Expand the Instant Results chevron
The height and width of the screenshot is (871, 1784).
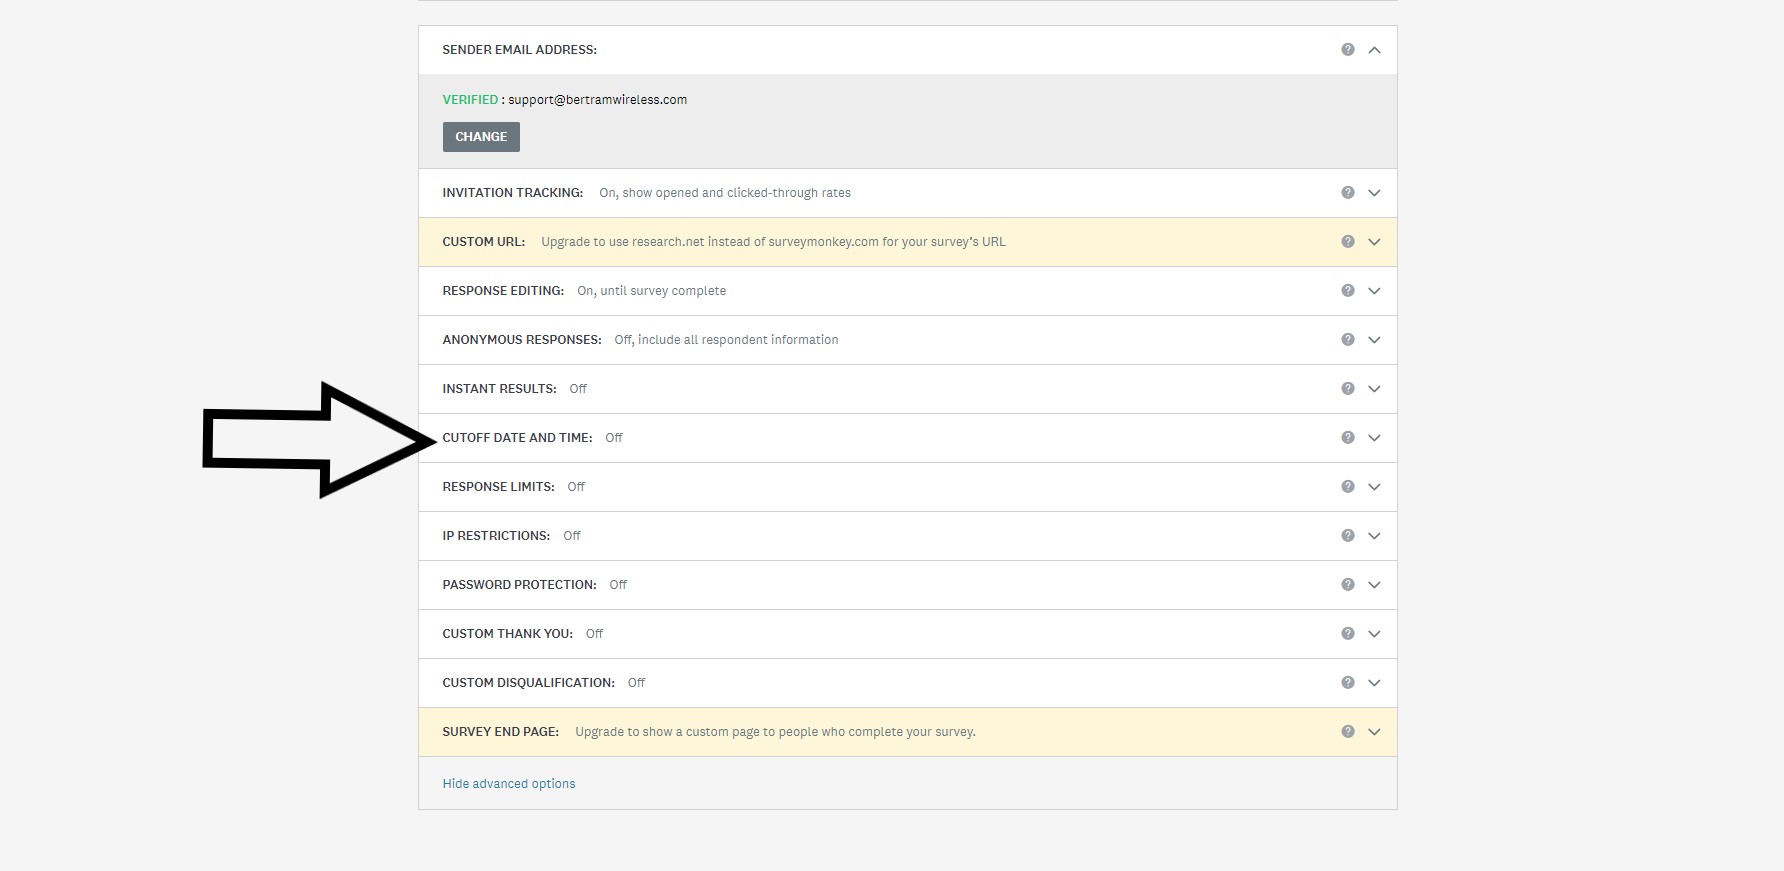[x=1374, y=389]
